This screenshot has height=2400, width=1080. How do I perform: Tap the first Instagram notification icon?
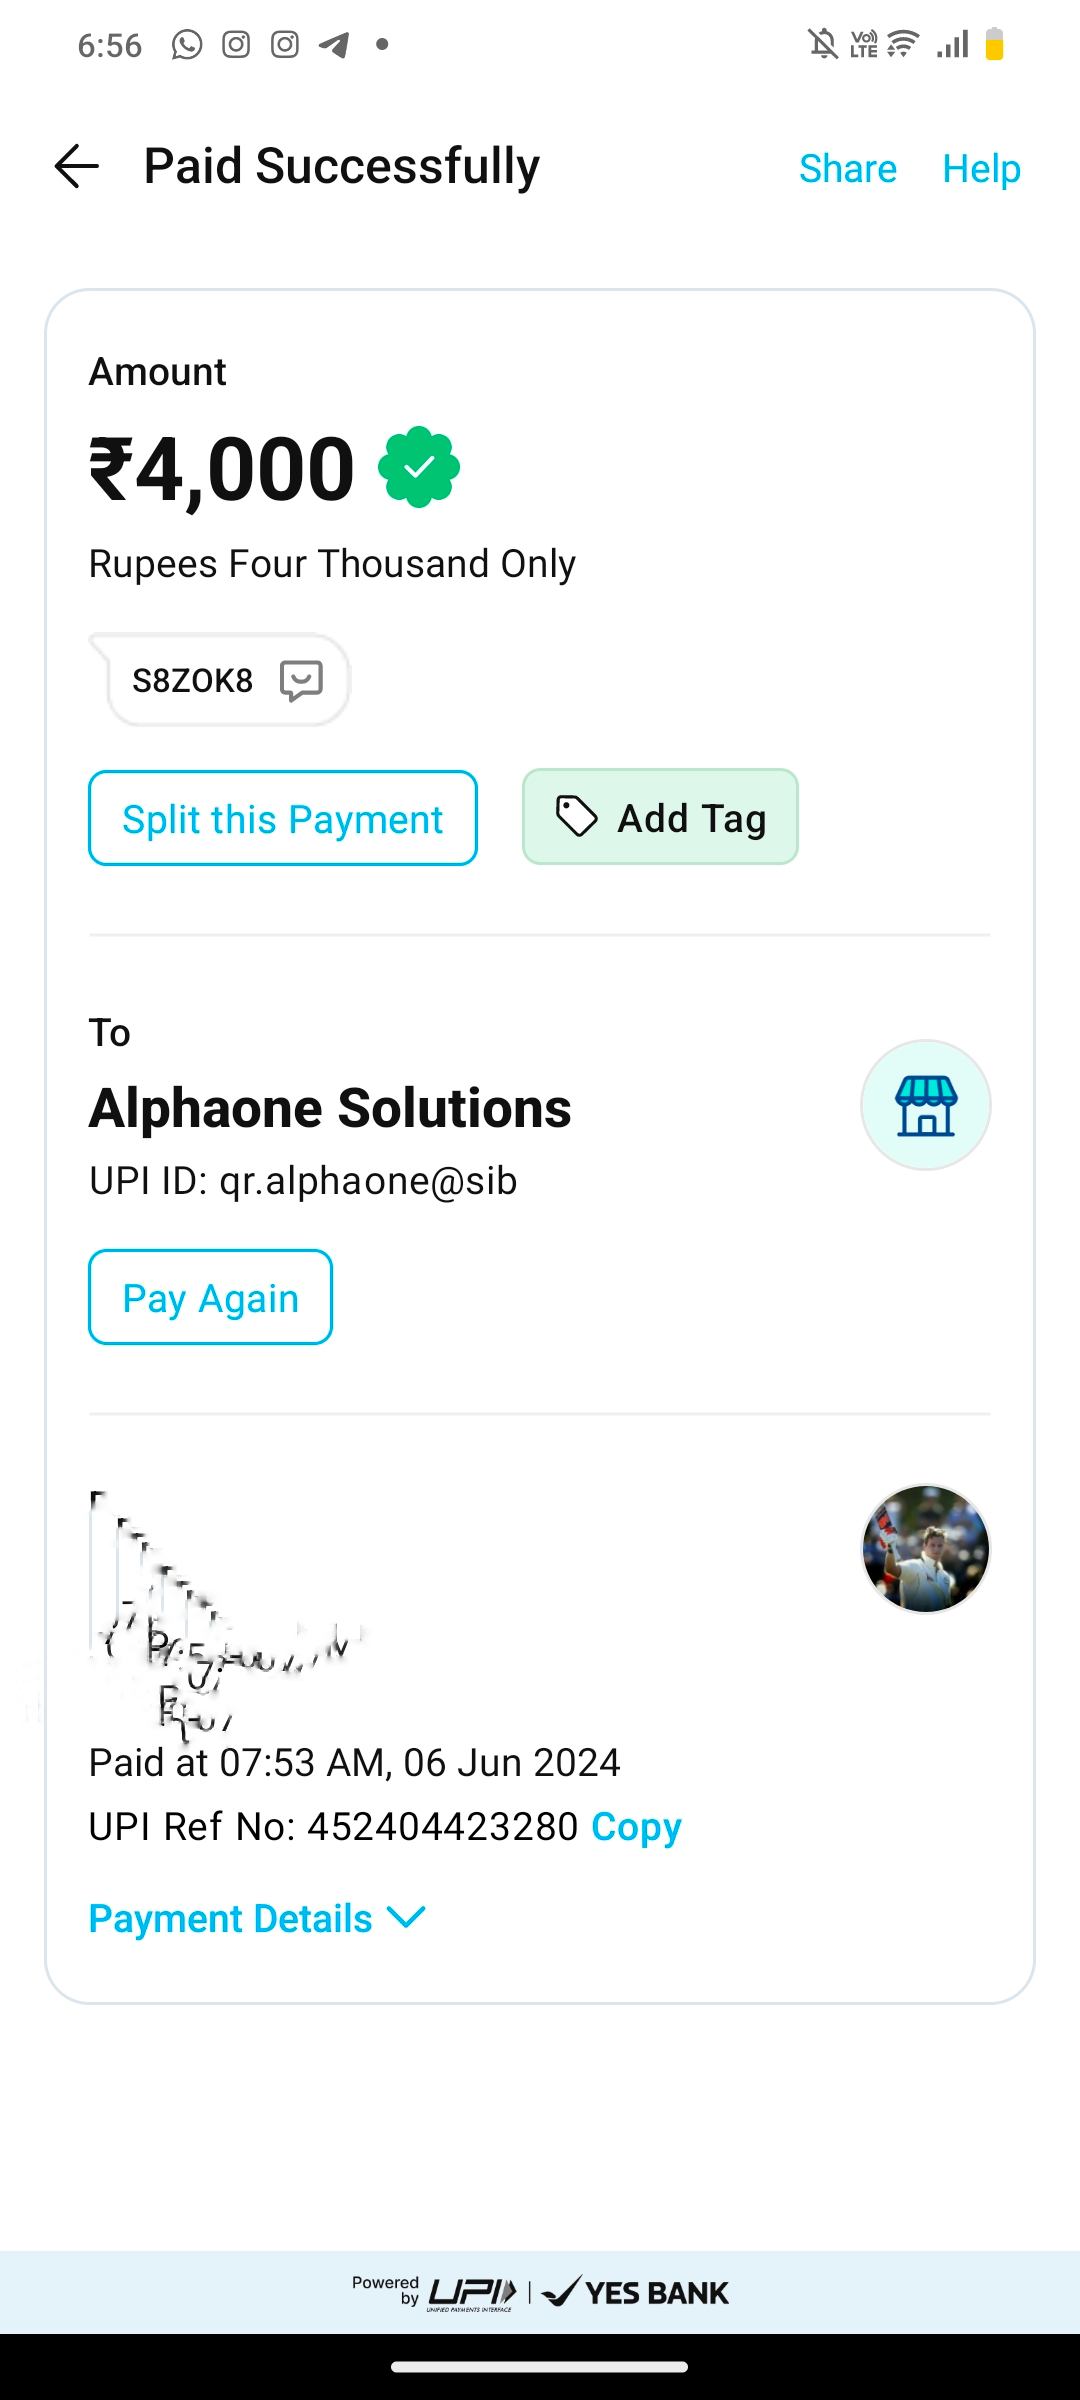point(236,45)
